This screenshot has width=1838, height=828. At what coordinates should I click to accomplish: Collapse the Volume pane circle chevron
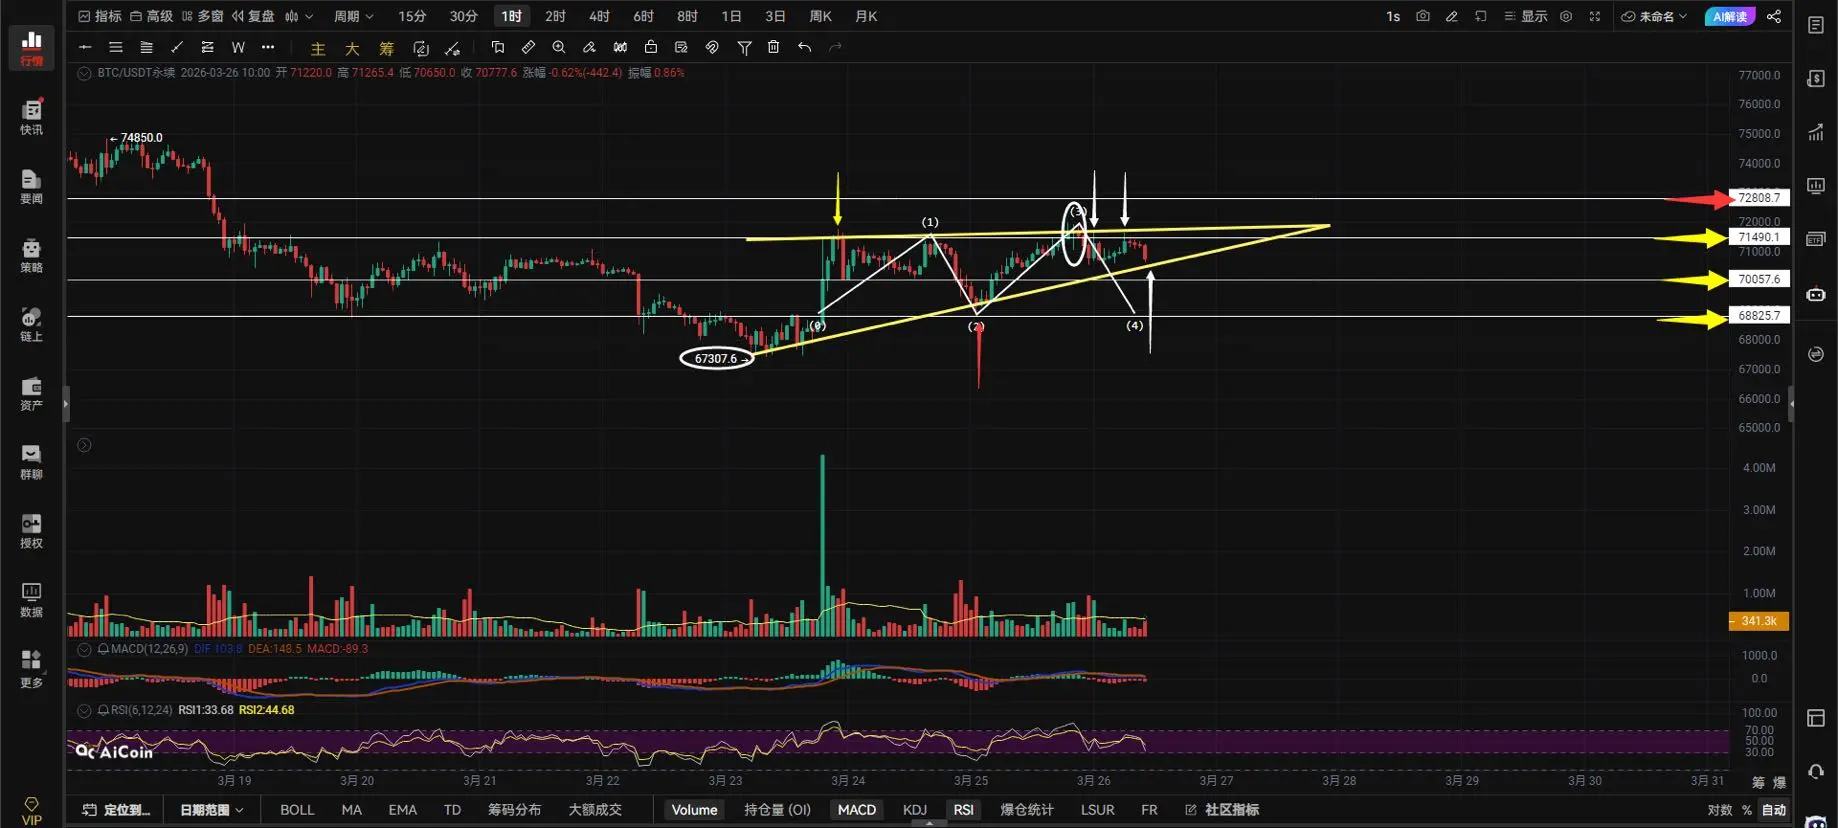84,445
